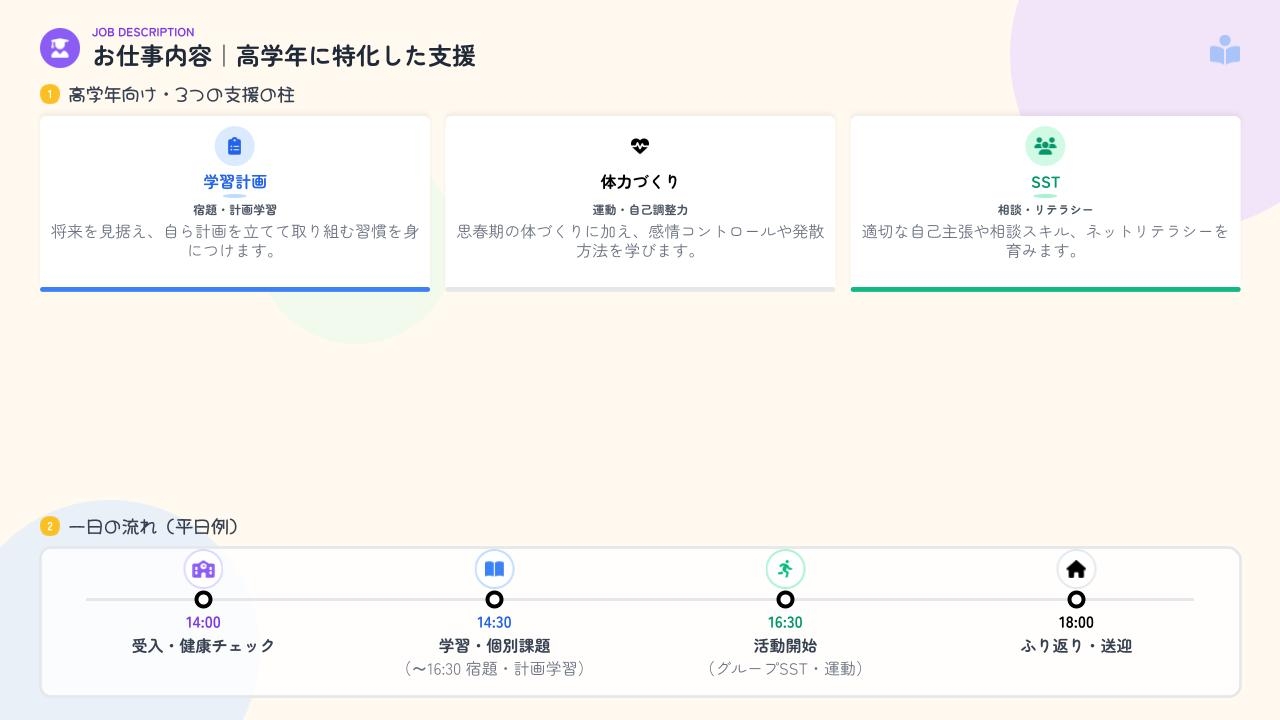Click the book reader icon top right
This screenshot has width=1280, height=720.
click(1225, 50)
